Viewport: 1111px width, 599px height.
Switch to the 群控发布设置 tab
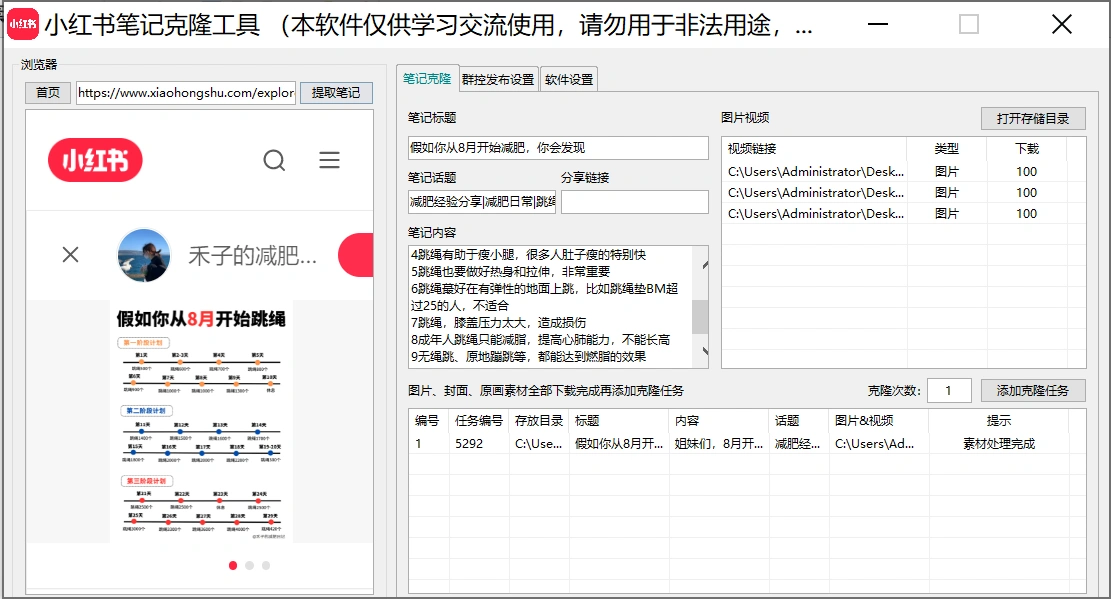point(498,79)
